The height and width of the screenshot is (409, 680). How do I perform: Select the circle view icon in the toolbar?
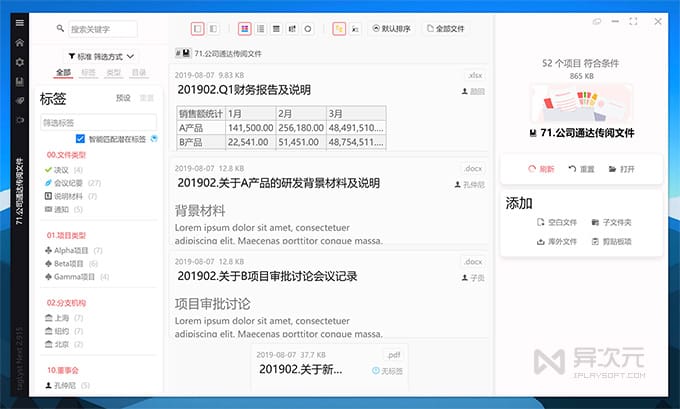click(308, 29)
